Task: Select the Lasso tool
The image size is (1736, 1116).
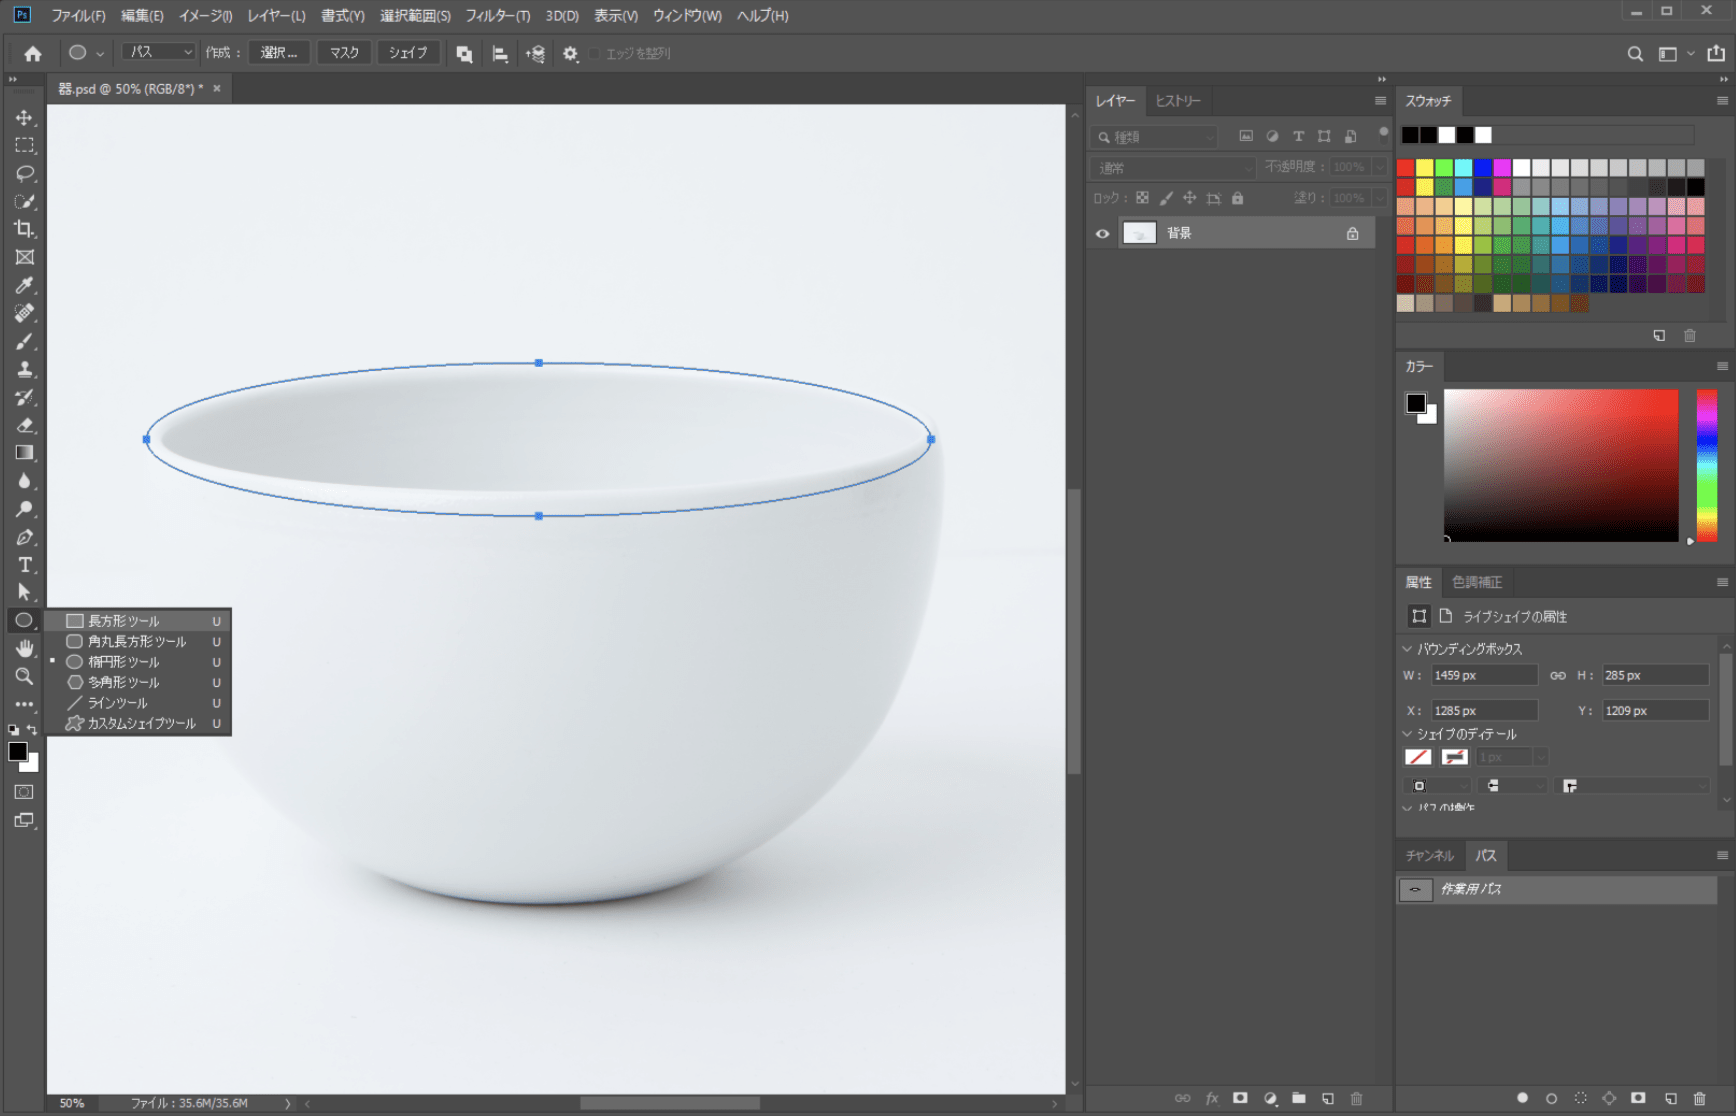Action: click(x=24, y=173)
